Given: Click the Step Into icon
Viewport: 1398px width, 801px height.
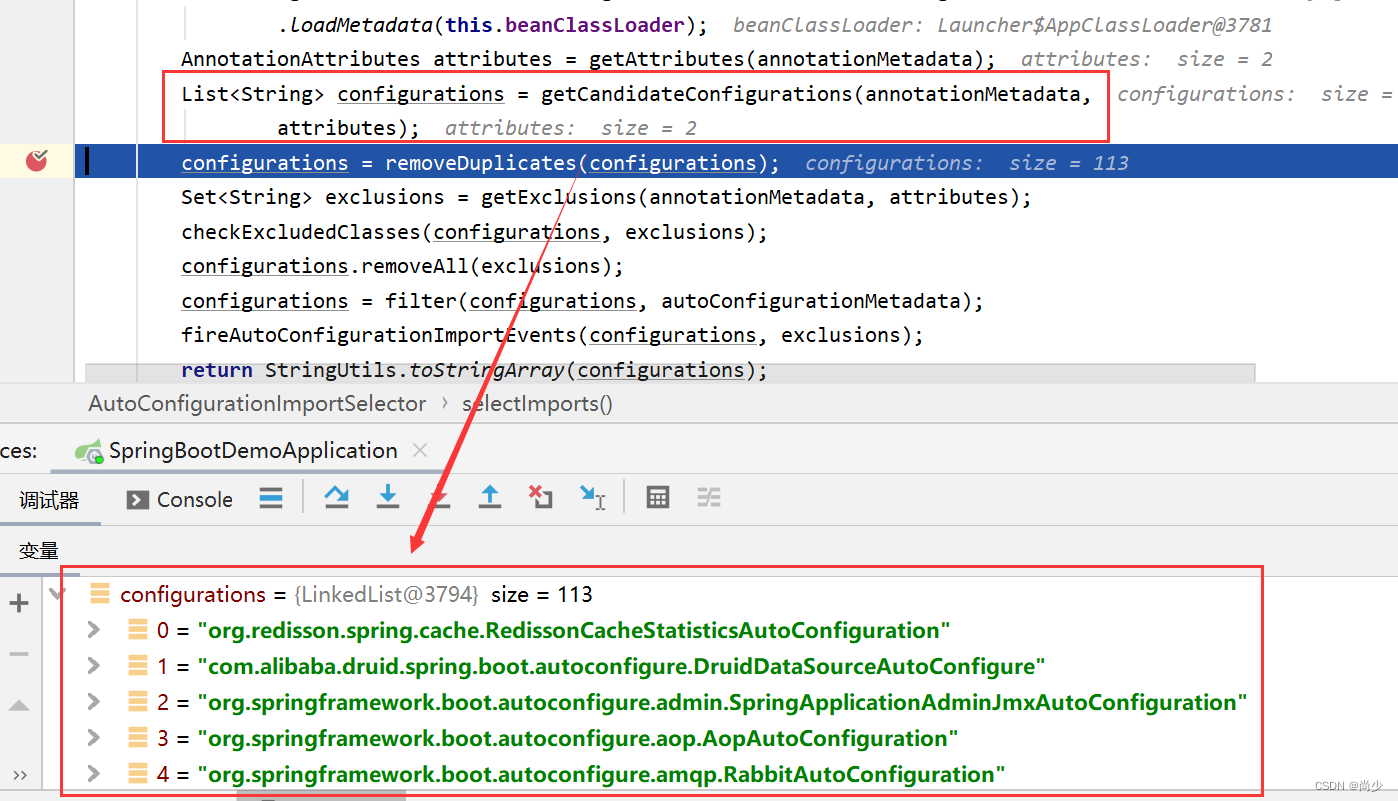Looking at the screenshot, I should coord(388,497).
